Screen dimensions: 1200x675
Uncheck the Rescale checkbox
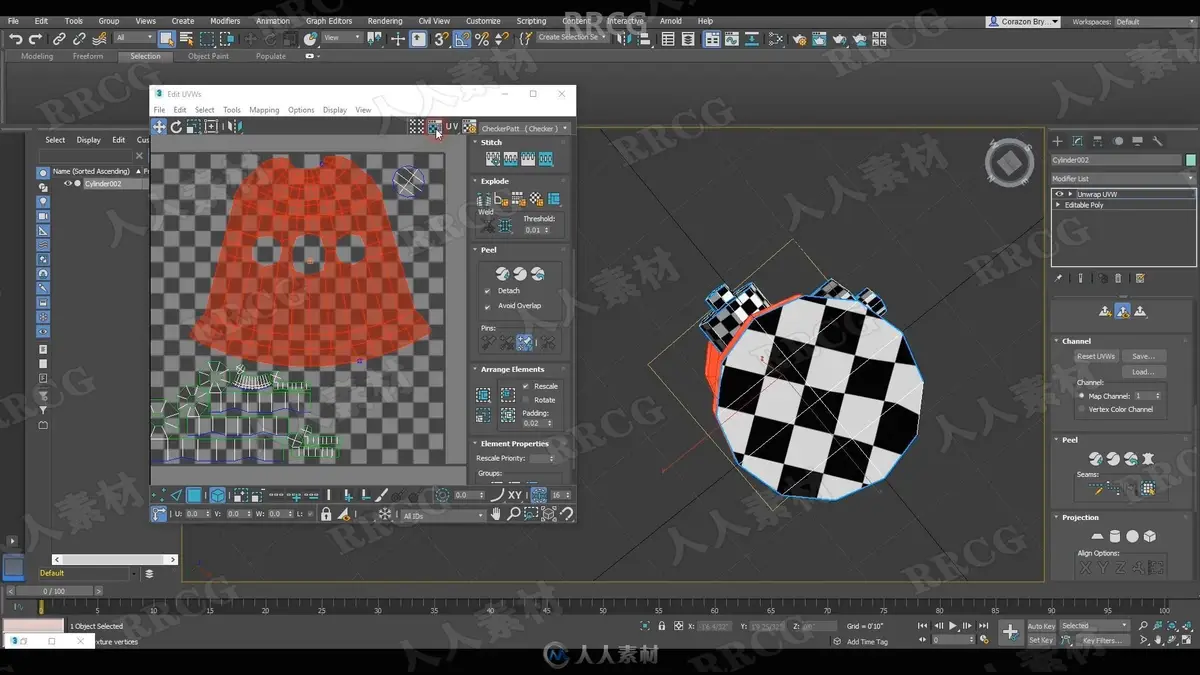pos(526,386)
